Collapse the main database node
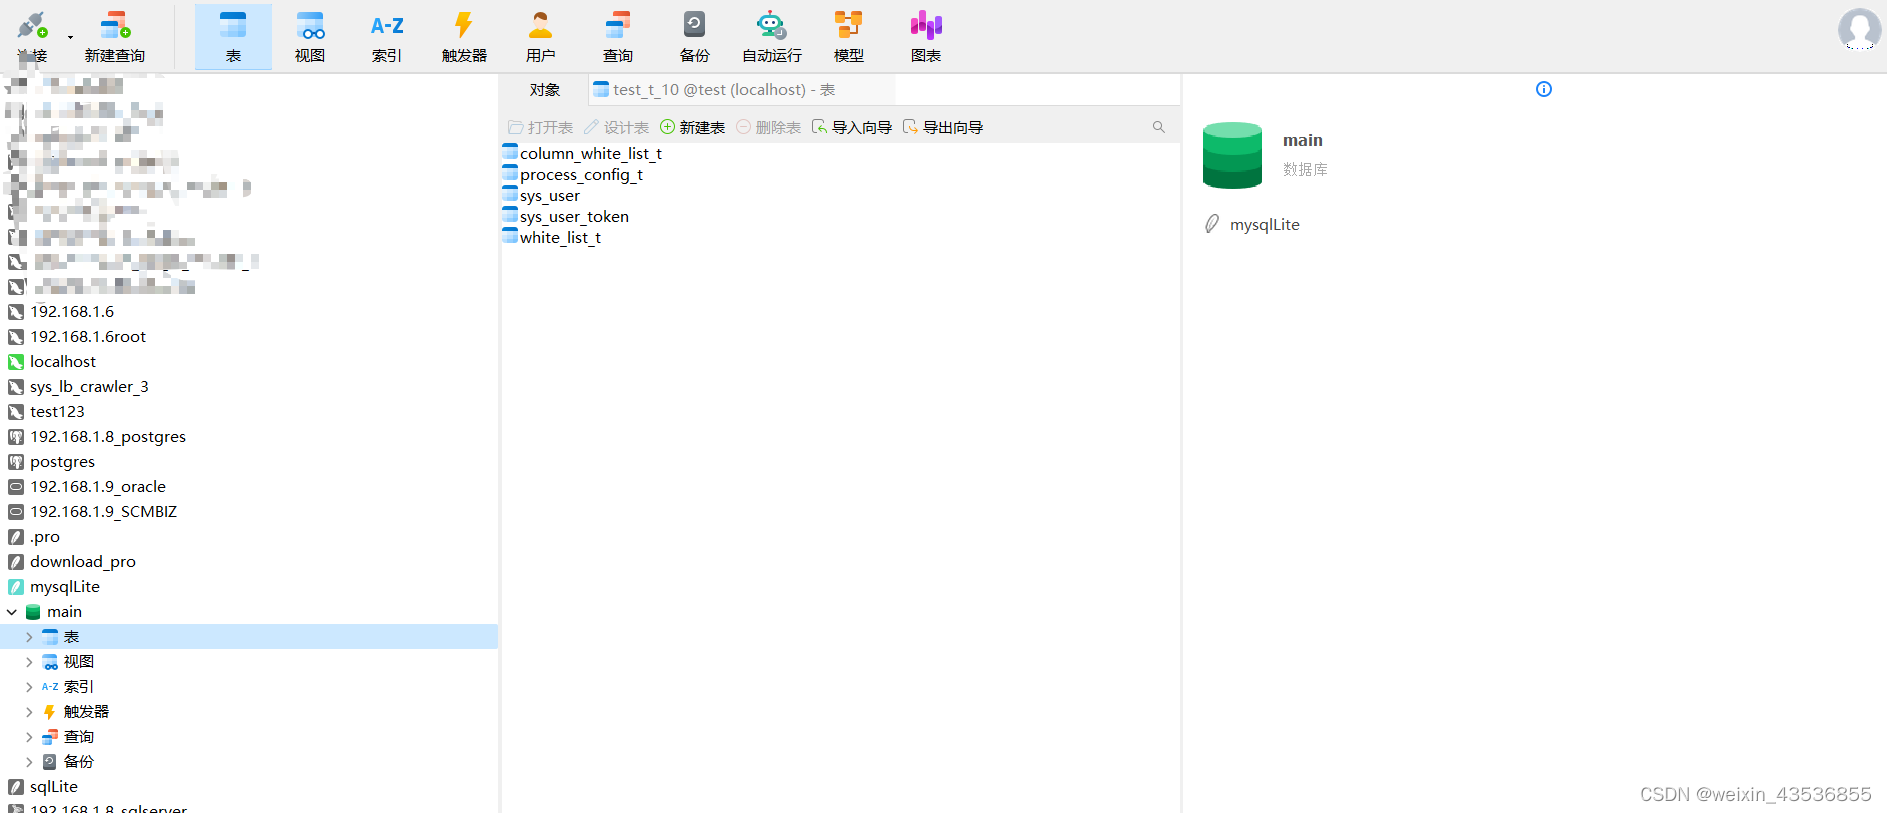 pyautogui.click(x=12, y=612)
